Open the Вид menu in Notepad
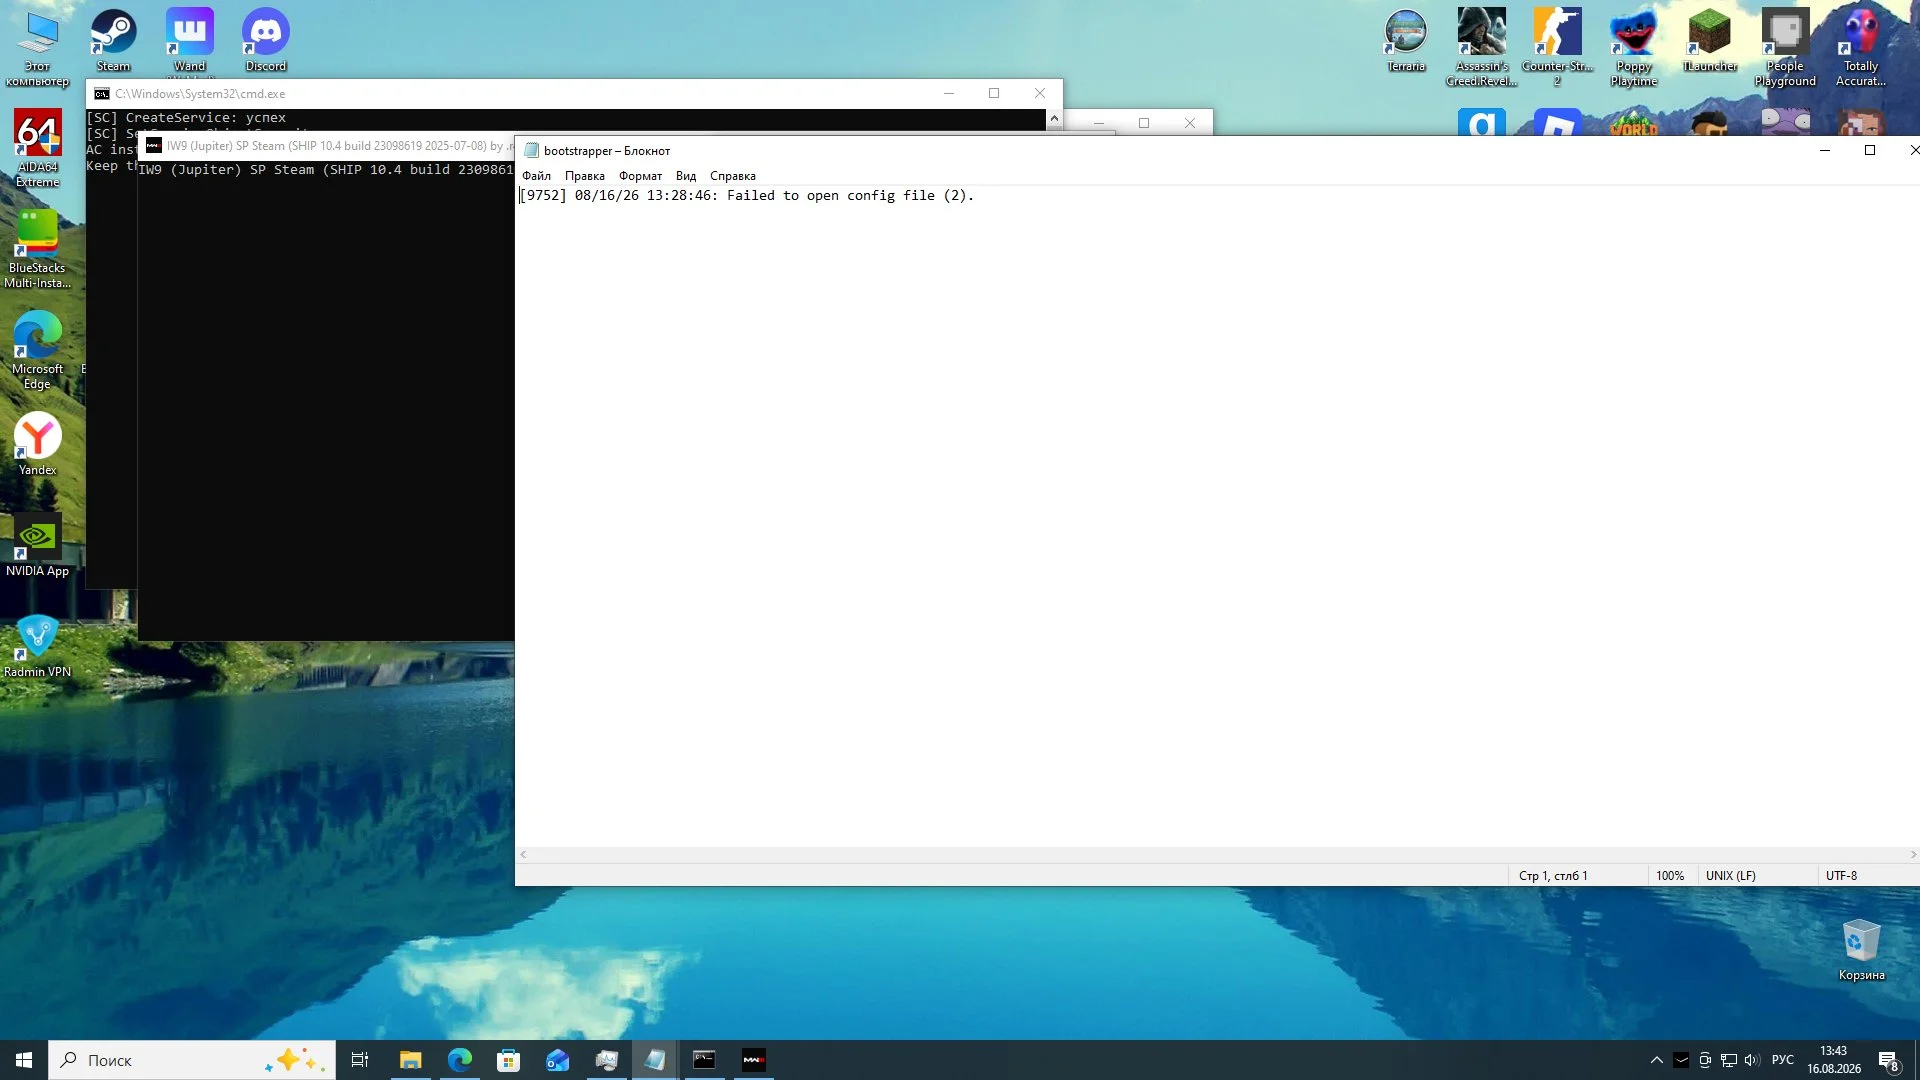Image resolution: width=1920 pixels, height=1080 pixels. point(685,176)
